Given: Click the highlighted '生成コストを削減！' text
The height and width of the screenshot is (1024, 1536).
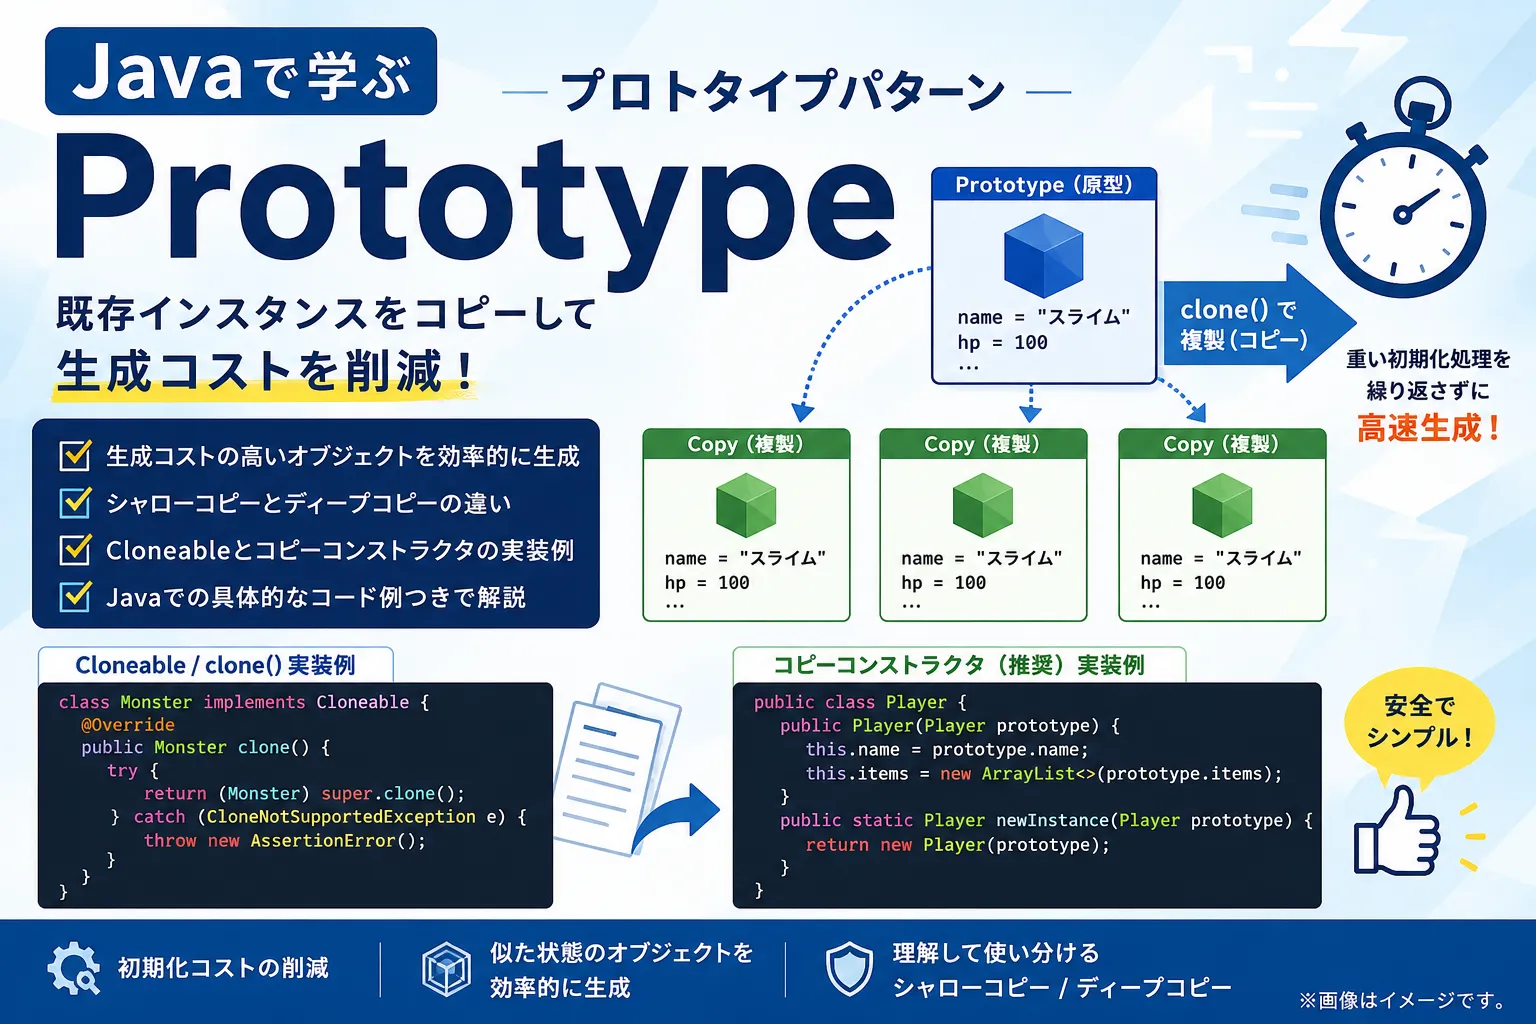Looking at the screenshot, I should click(x=265, y=372).
